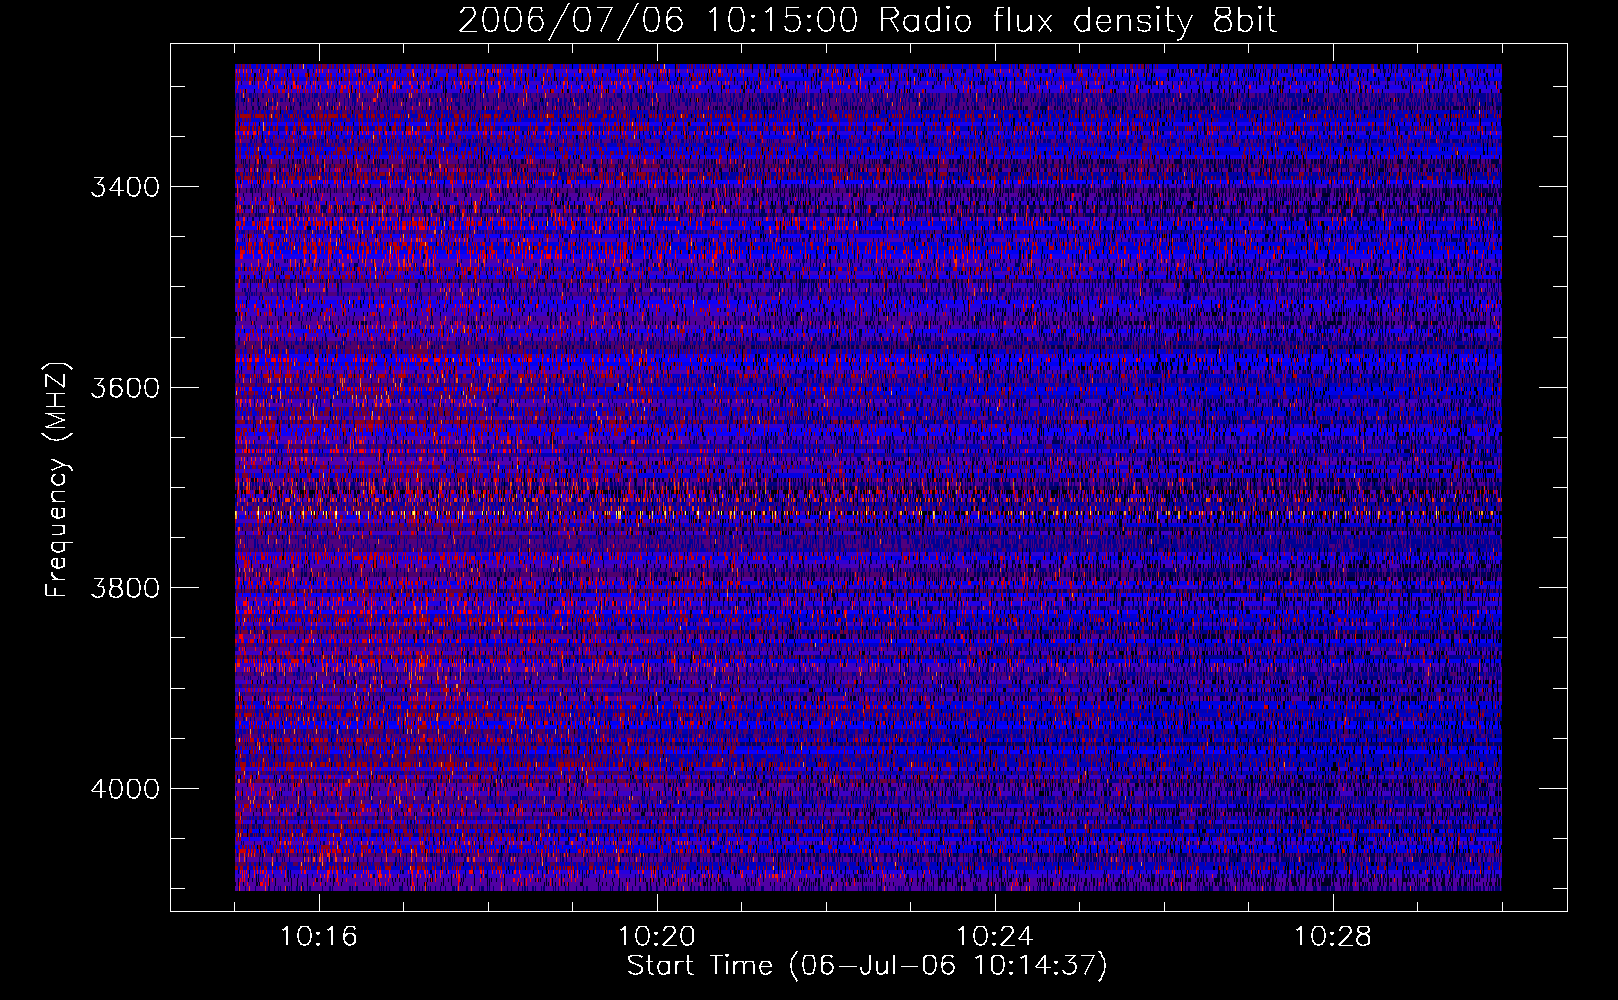Screen dimensions: 1618x1000
Task: Click the 'Start Time (06-Jul-06 10:14:37)' x-axis label
Action: coord(867,966)
